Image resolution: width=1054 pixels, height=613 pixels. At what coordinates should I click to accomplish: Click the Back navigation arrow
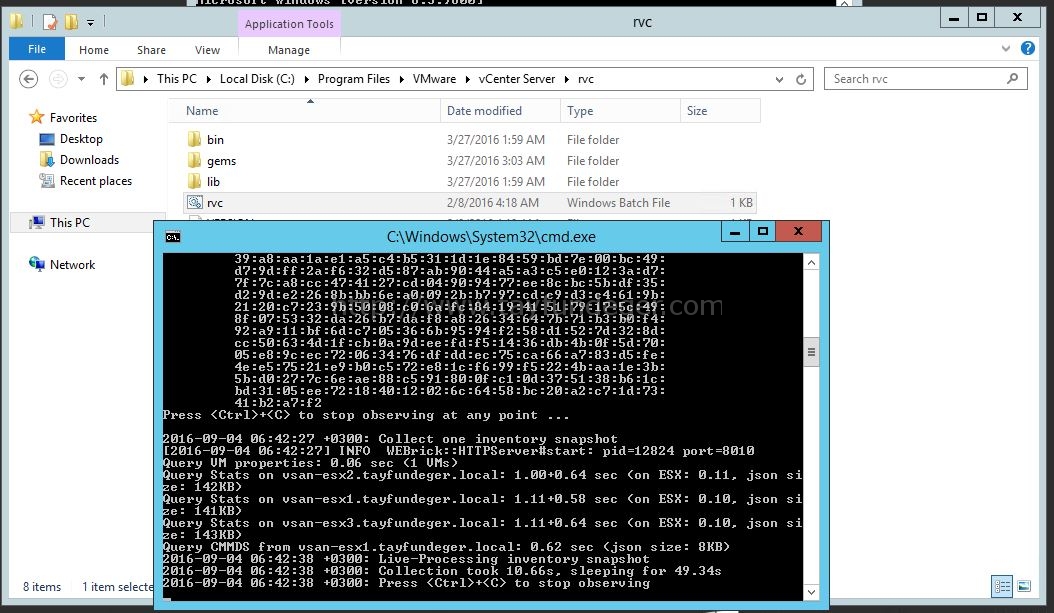(x=28, y=79)
